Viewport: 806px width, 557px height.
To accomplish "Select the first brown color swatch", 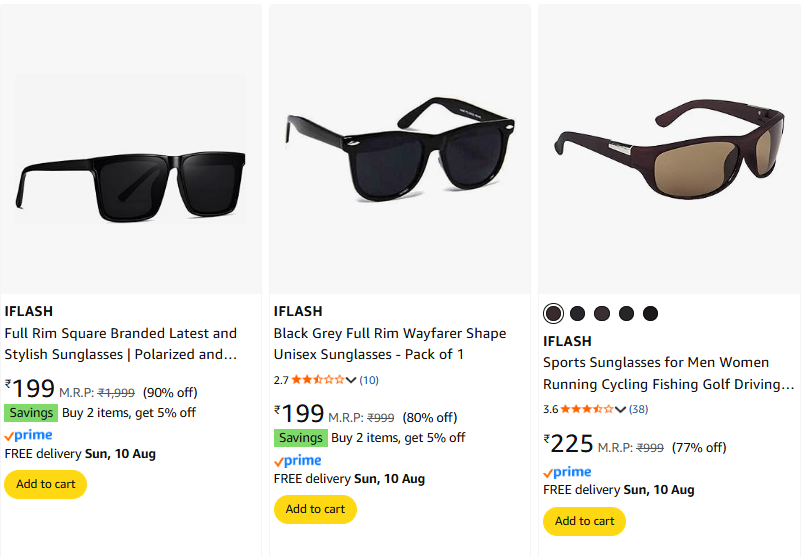I will coord(553,314).
